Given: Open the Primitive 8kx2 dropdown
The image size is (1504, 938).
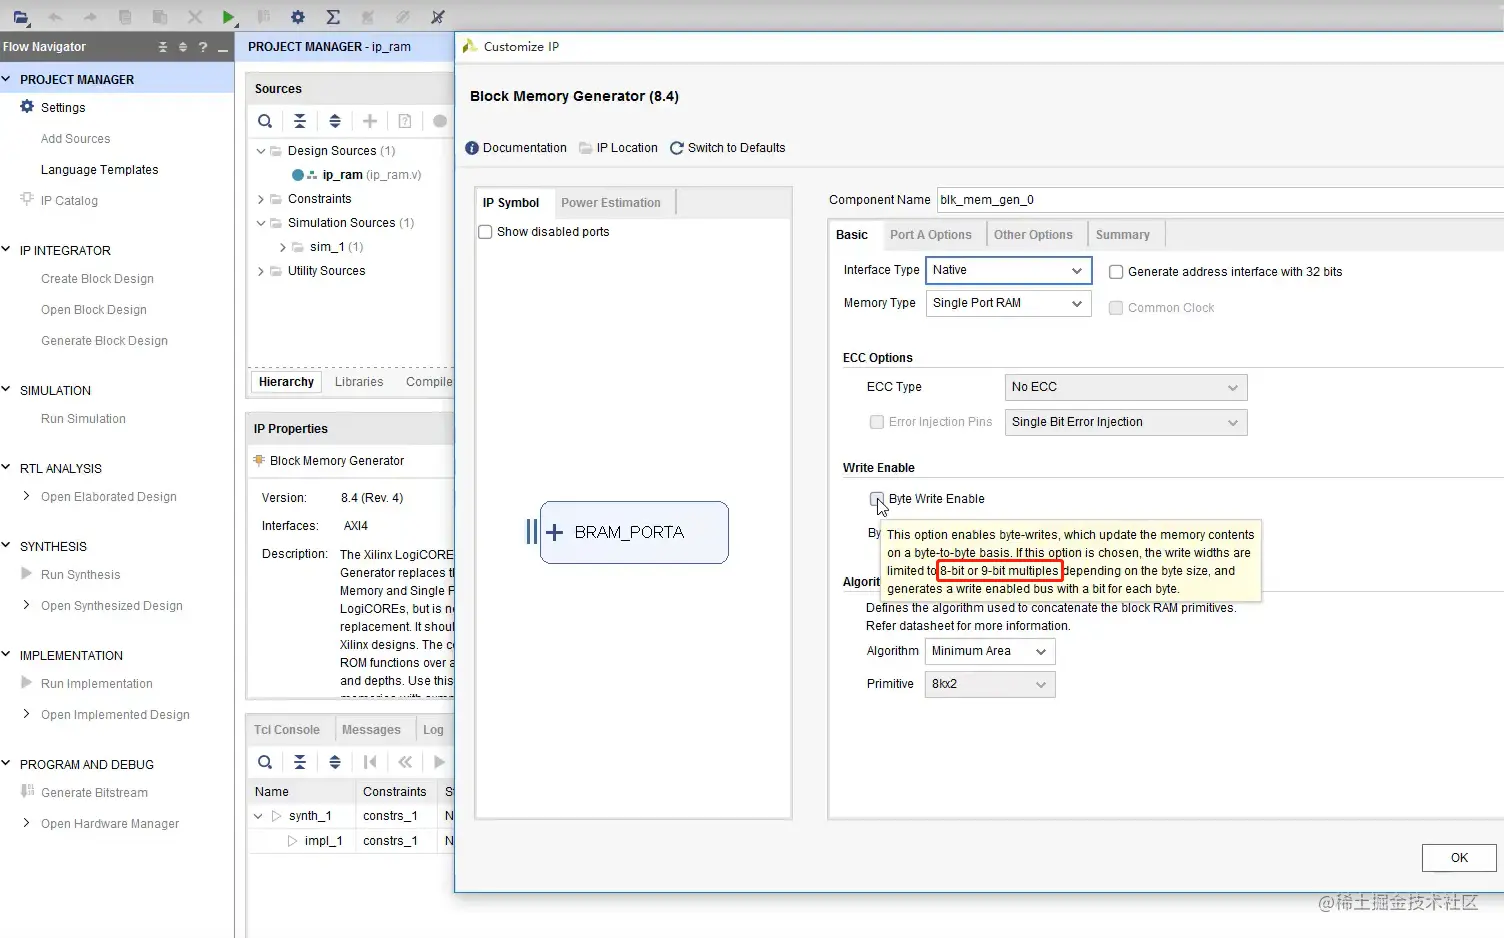Looking at the screenshot, I should 990,684.
